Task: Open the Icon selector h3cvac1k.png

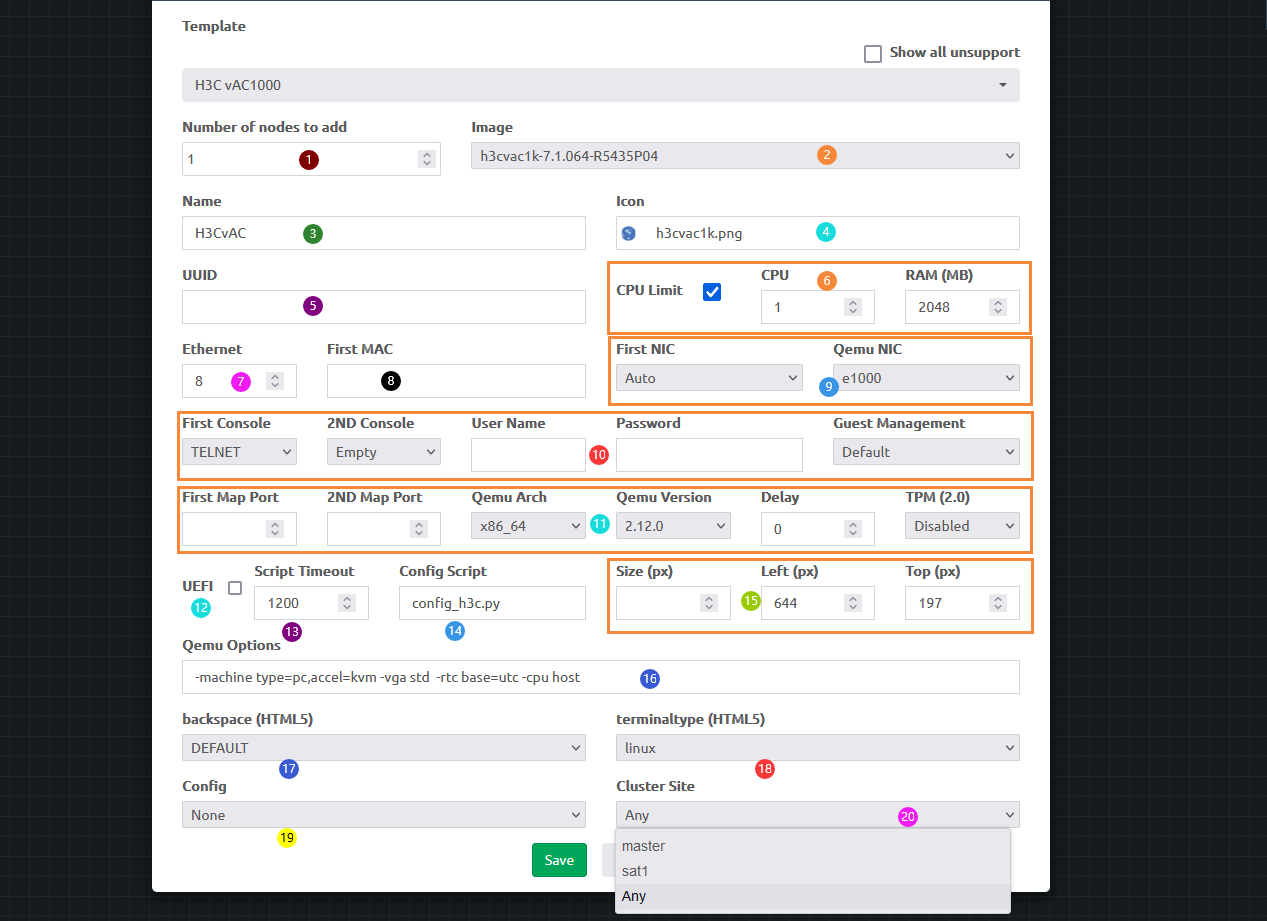Action: point(818,233)
